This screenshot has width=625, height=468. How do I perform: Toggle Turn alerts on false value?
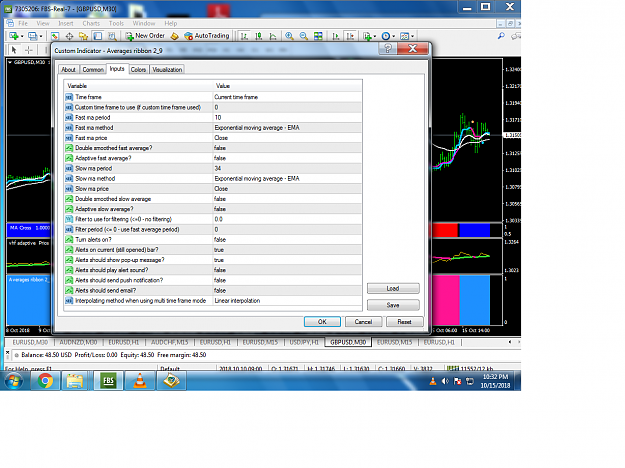click(287, 240)
